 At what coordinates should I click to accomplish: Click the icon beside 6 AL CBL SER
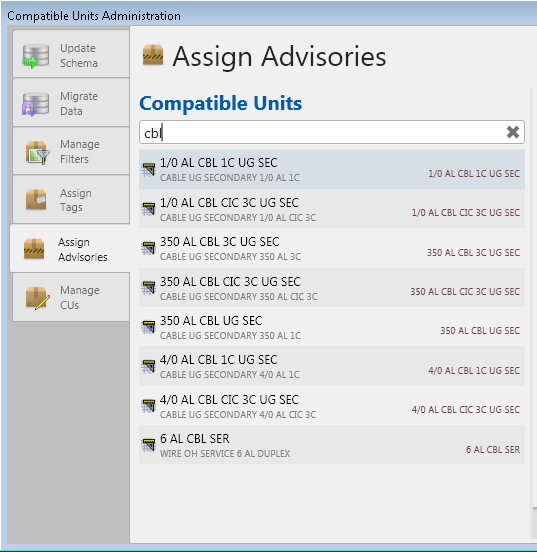point(149,445)
